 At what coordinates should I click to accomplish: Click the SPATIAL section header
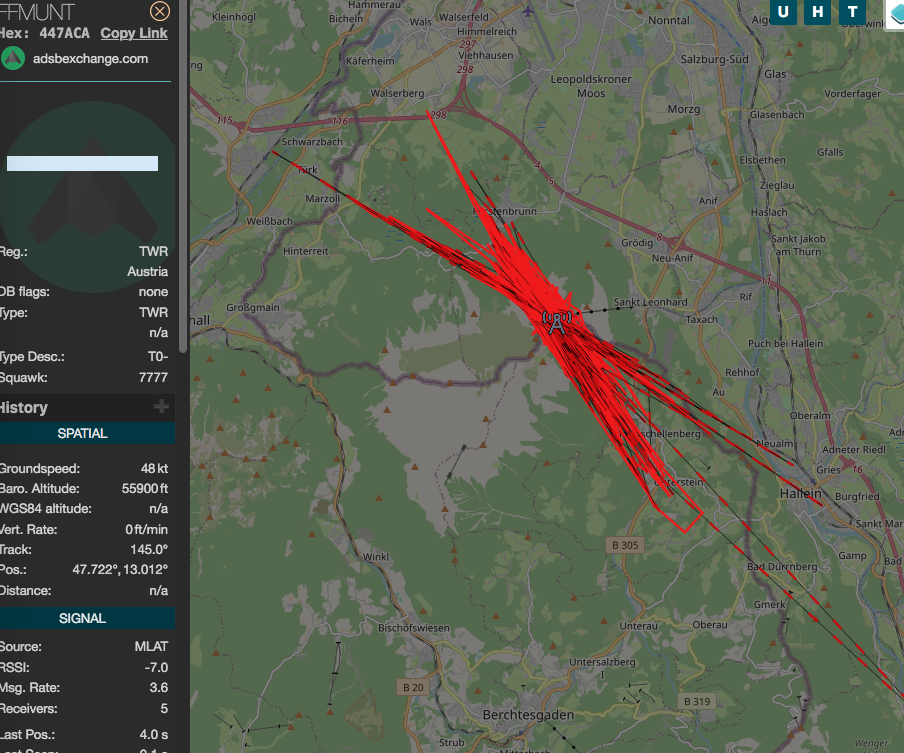(82, 434)
